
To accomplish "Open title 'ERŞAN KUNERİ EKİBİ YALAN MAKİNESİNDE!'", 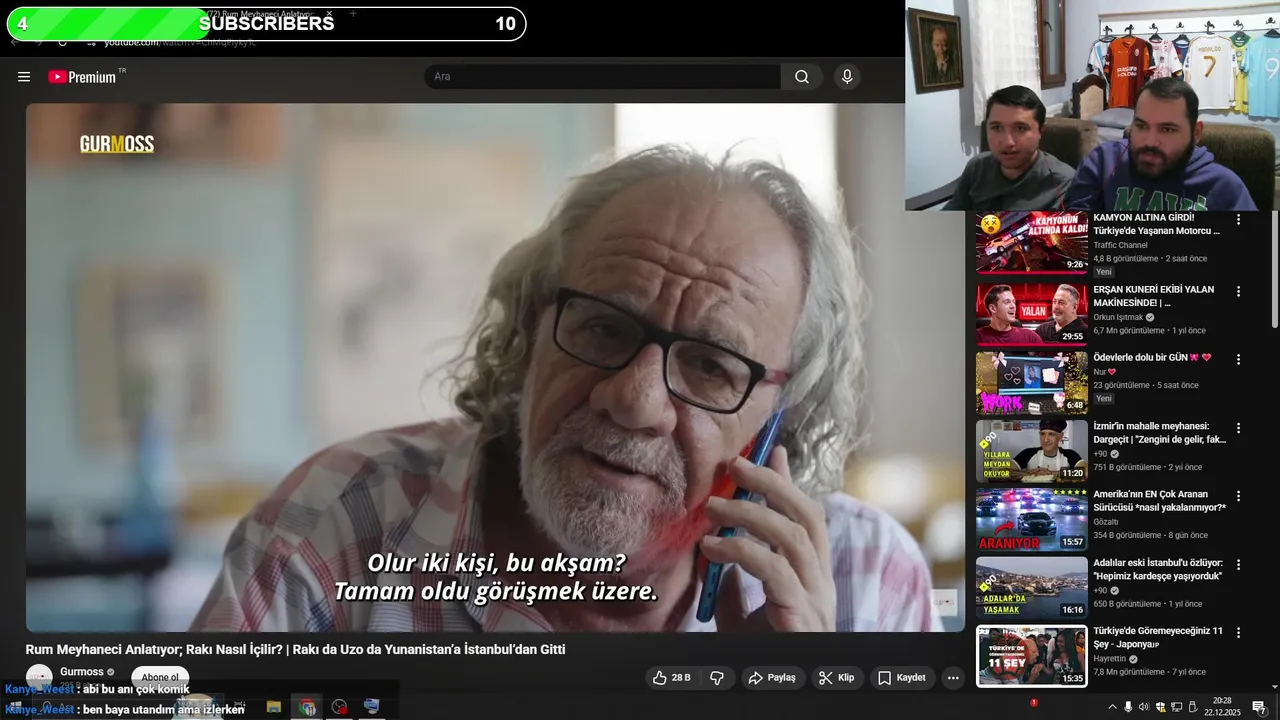I will coord(1154,296).
